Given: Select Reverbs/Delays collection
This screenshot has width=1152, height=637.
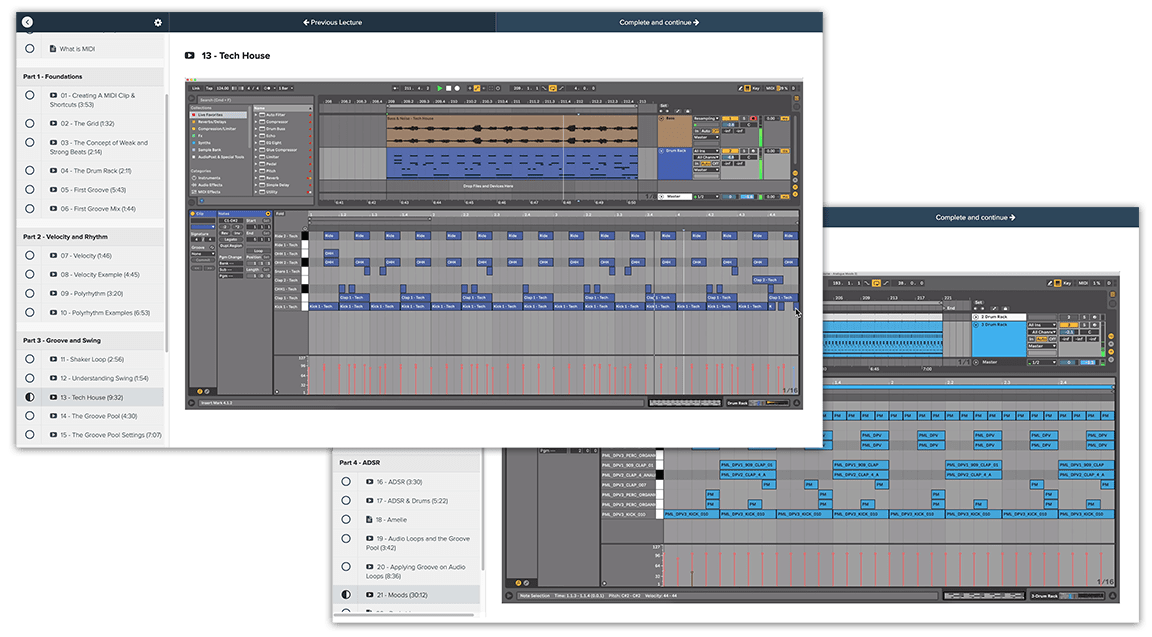Looking at the screenshot, I should click(212, 122).
